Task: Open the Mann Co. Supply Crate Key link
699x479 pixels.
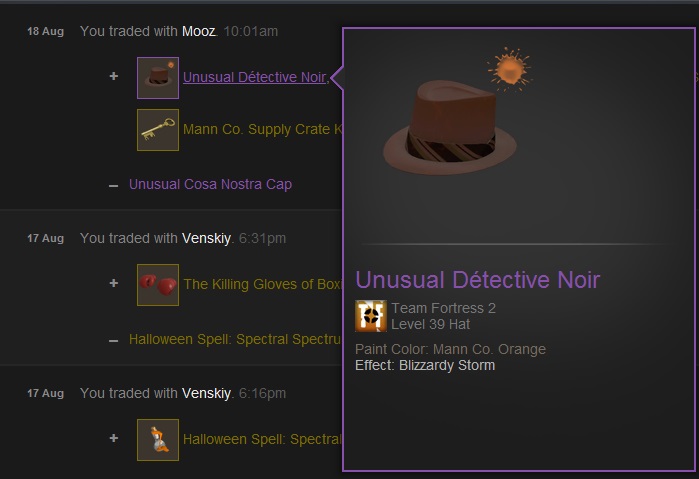Action: click(262, 129)
